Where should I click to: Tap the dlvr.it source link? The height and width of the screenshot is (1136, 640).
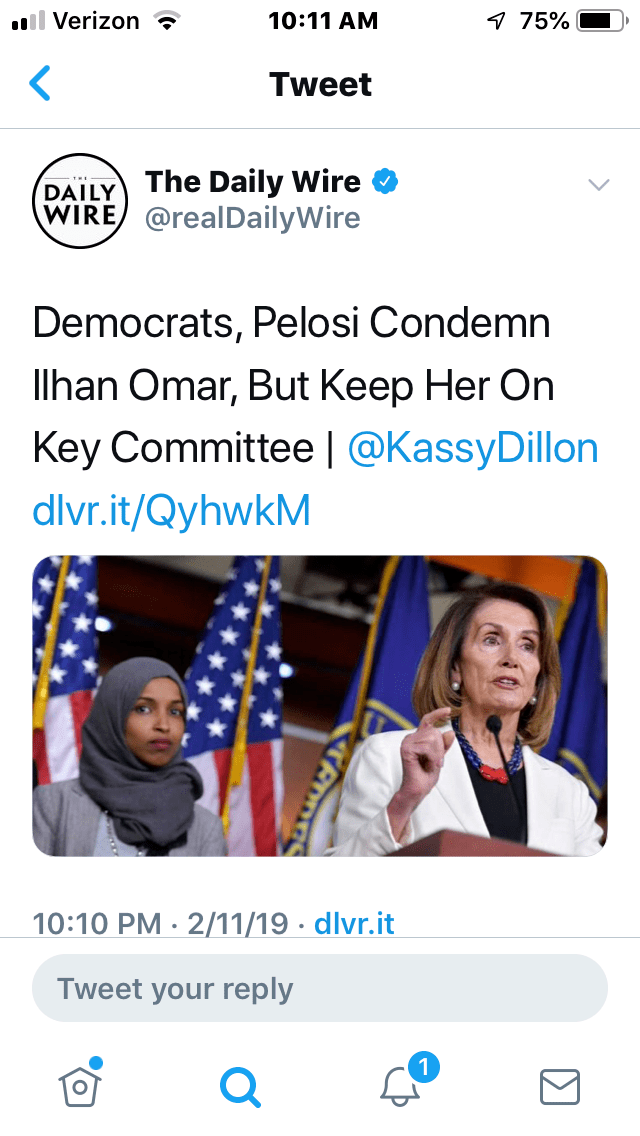(354, 924)
